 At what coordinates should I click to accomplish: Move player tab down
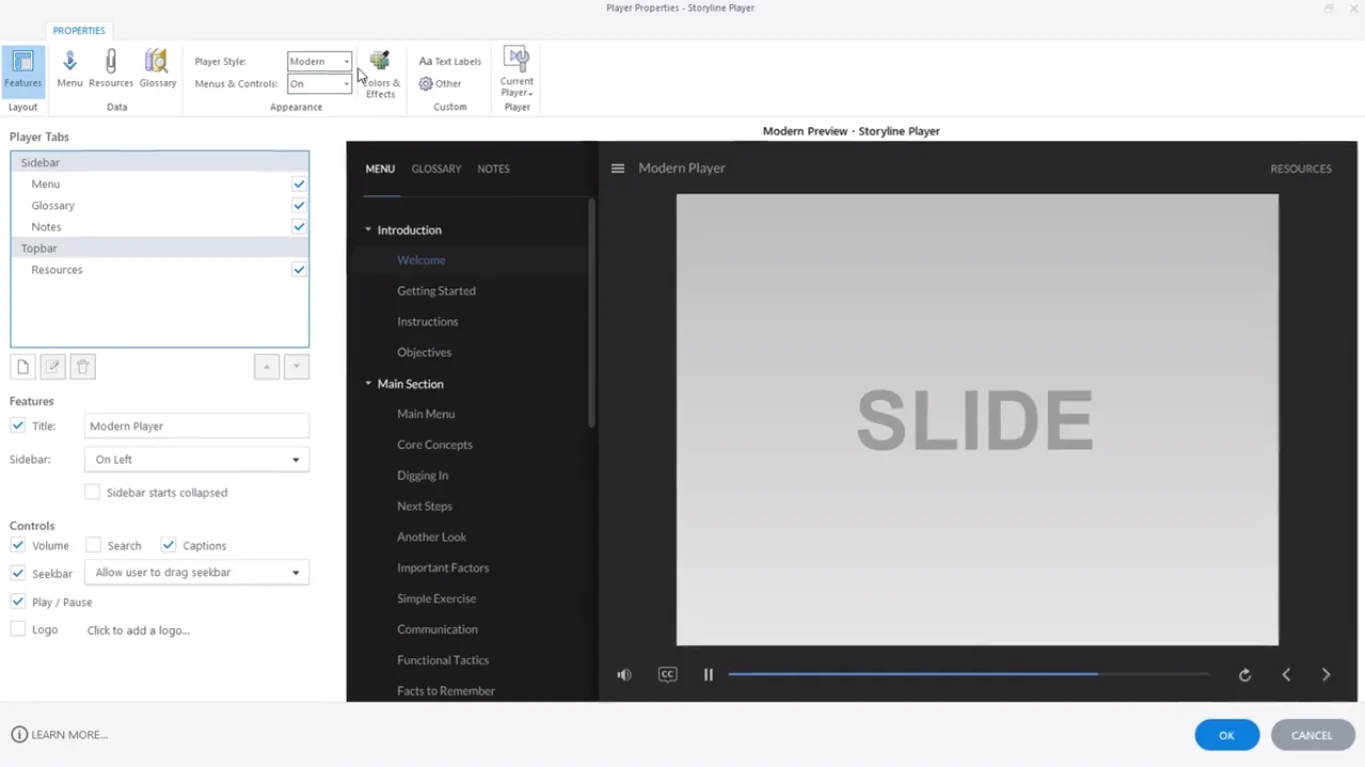pyautogui.click(x=296, y=367)
